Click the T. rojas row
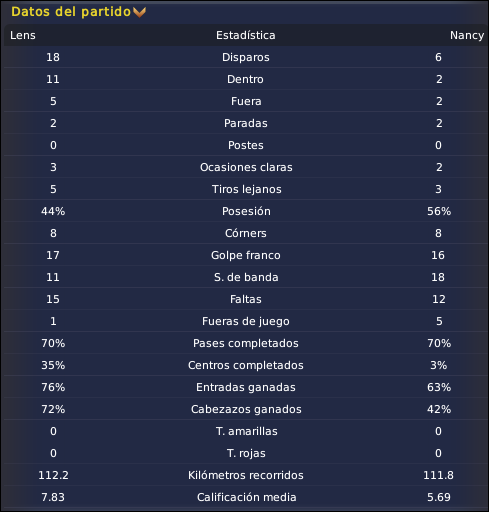Image resolution: width=489 pixels, height=512 pixels. [246, 453]
